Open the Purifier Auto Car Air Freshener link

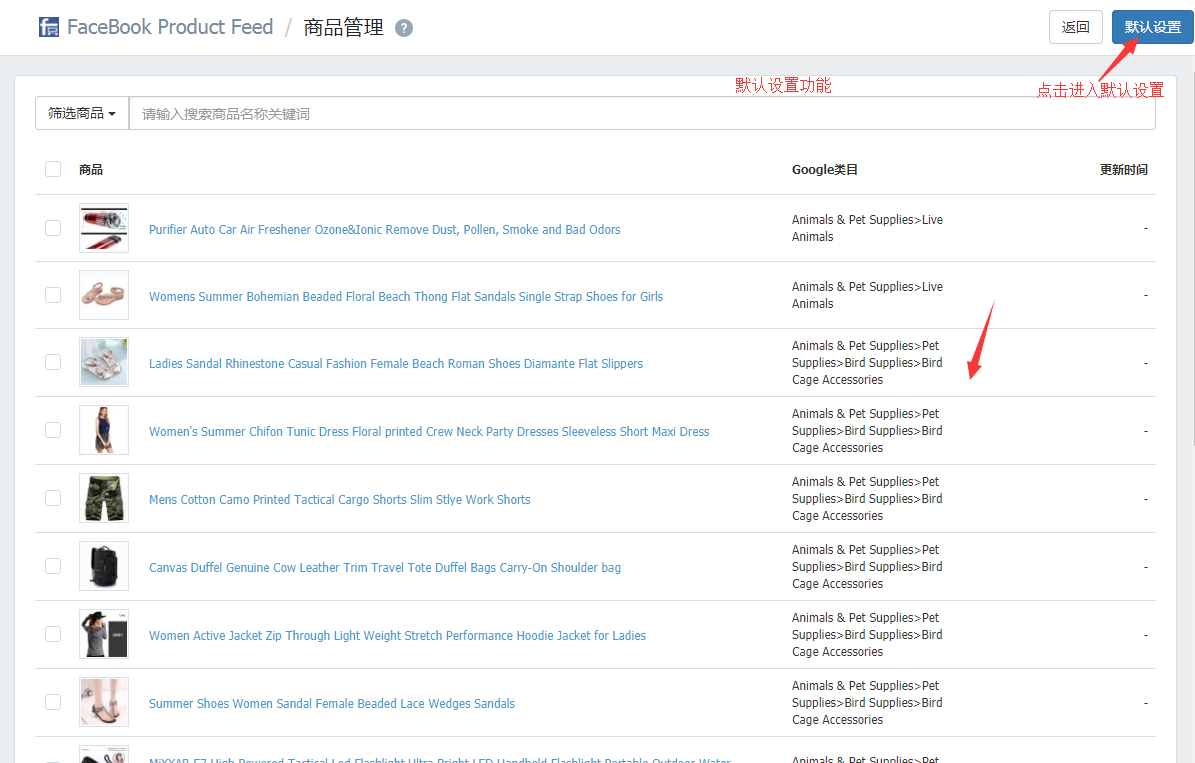[x=384, y=229]
